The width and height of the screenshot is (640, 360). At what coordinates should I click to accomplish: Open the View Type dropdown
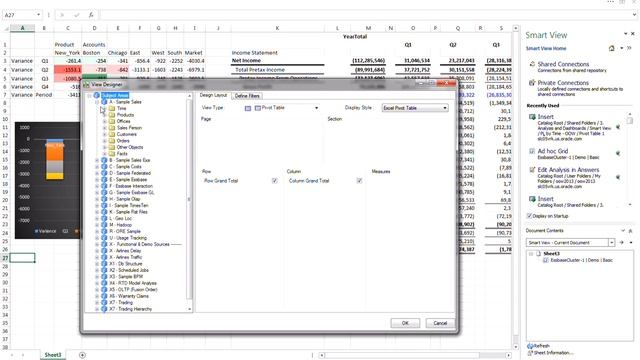(316, 108)
